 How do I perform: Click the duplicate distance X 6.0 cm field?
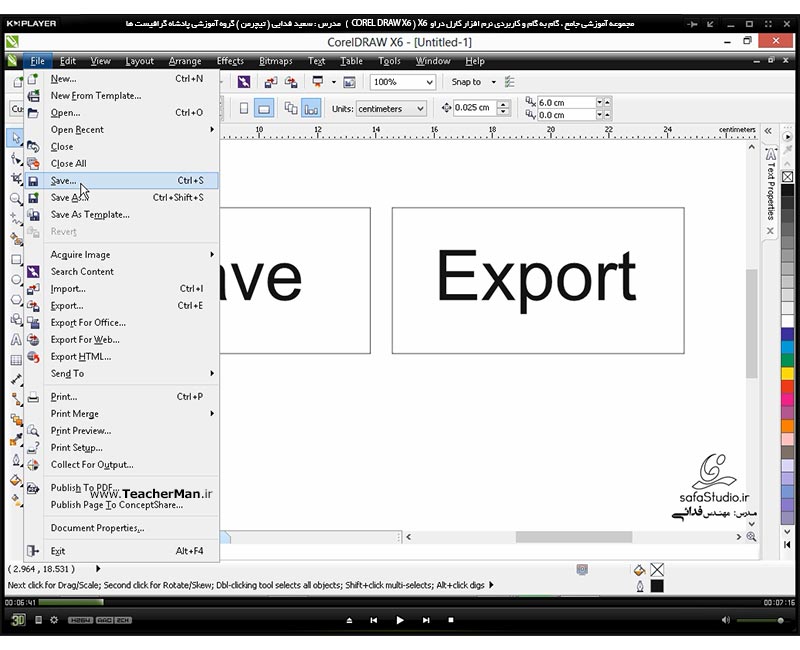[x=566, y=103]
